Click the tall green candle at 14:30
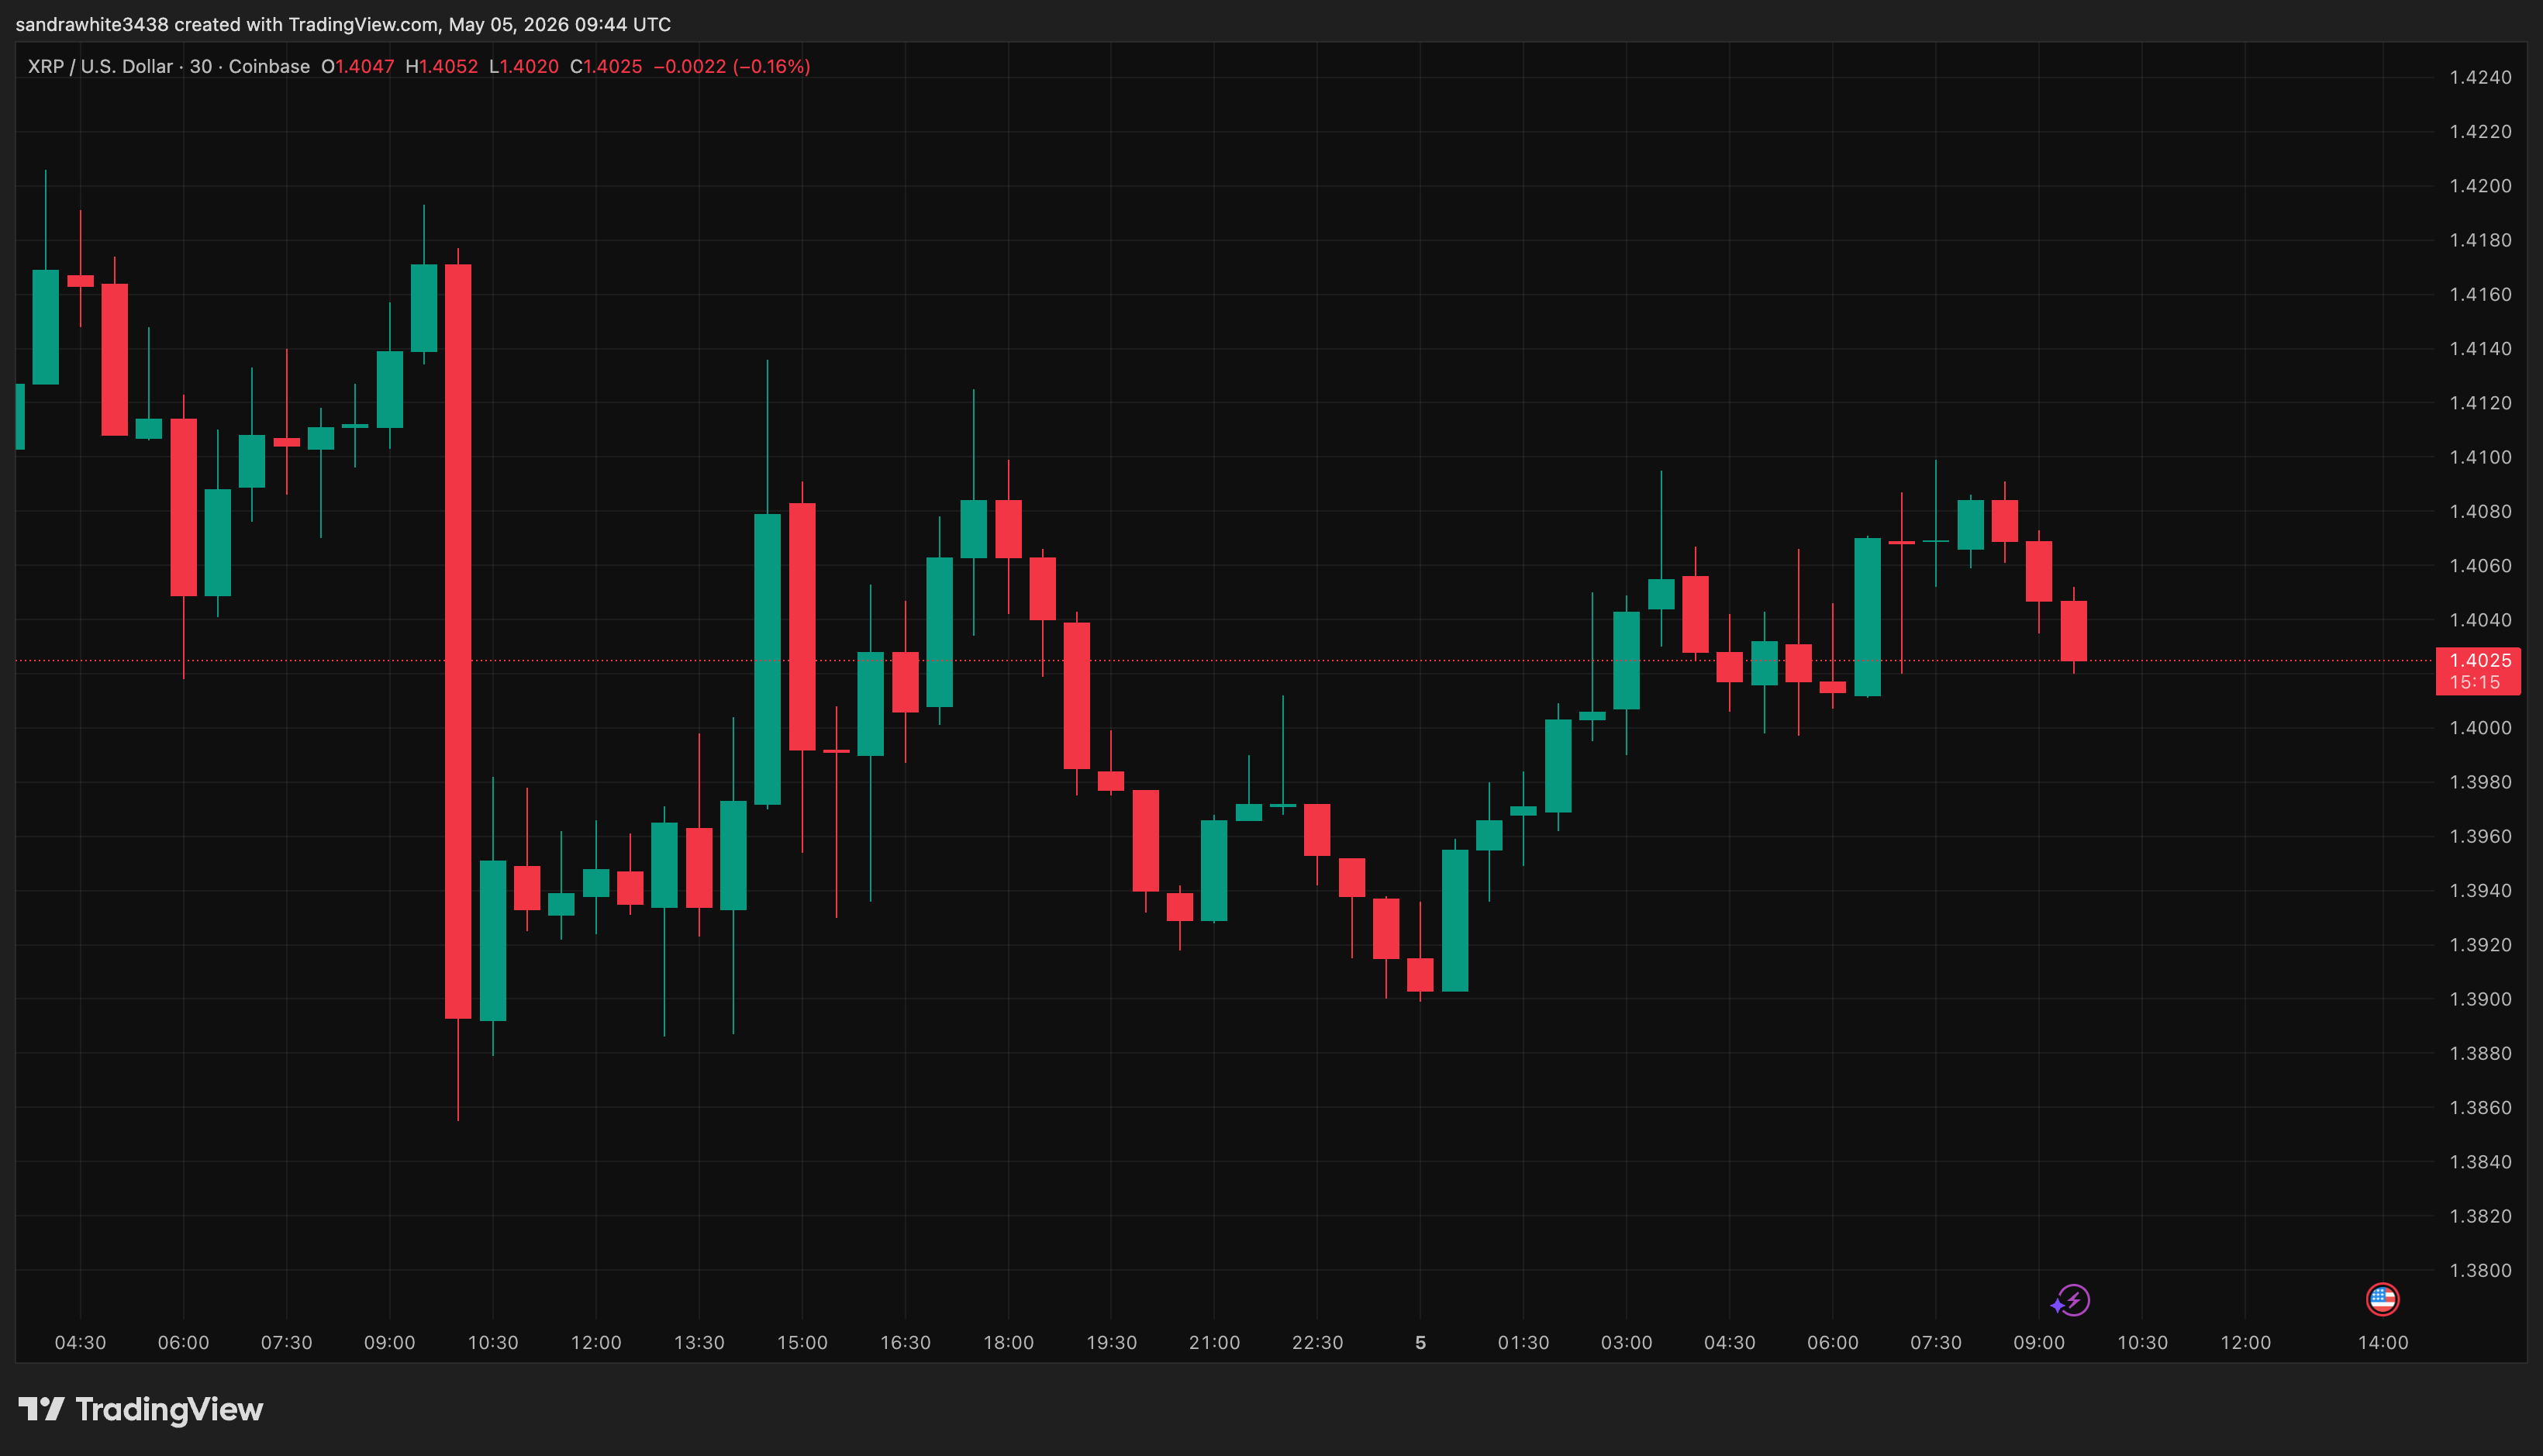The height and width of the screenshot is (1456, 2543). pos(767,659)
